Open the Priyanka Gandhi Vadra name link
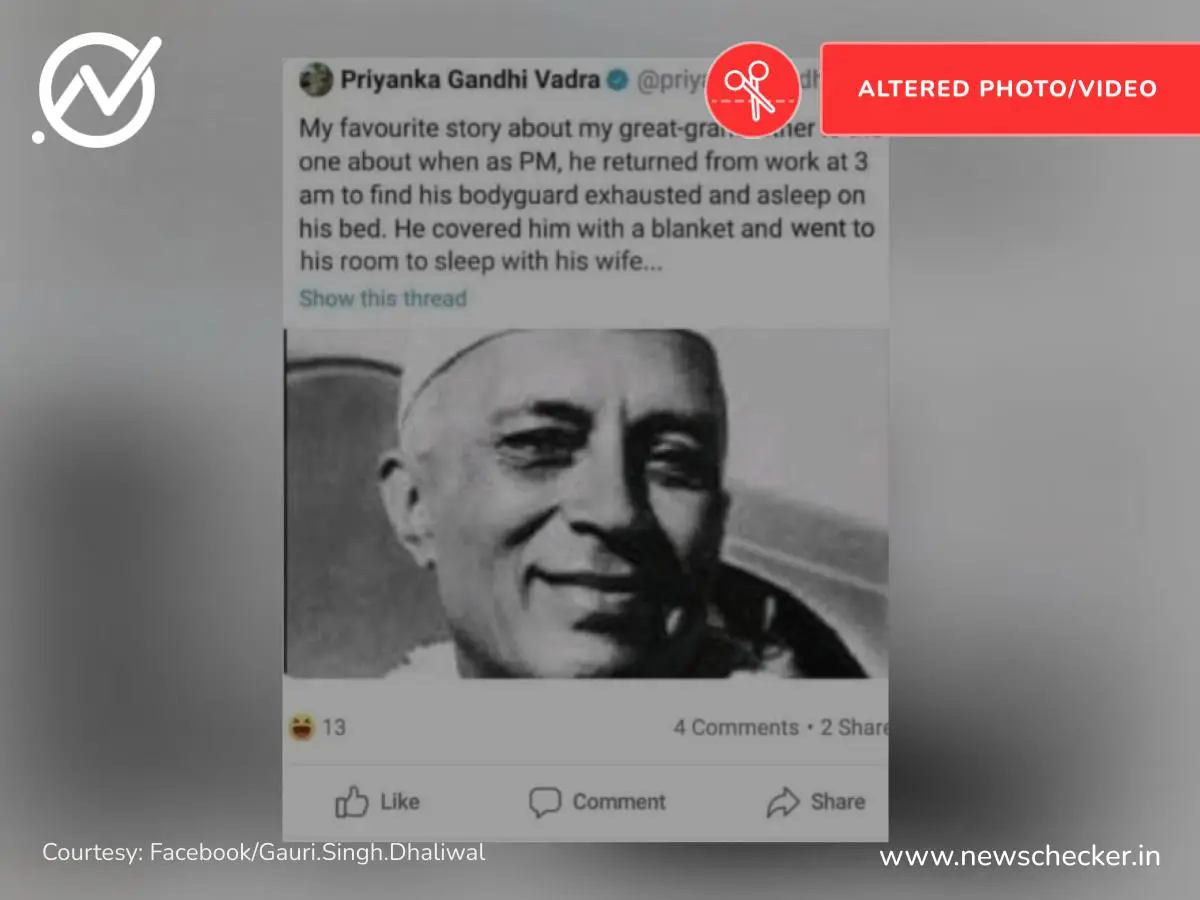The width and height of the screenshot is (1200, 900). [471, 80]
